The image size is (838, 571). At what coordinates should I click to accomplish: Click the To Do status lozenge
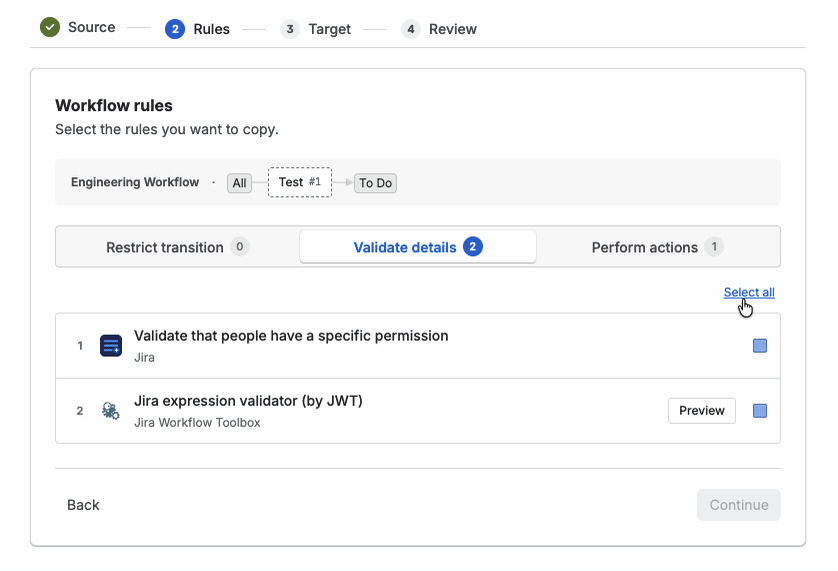pyautogui.click(x=375, y=183)
